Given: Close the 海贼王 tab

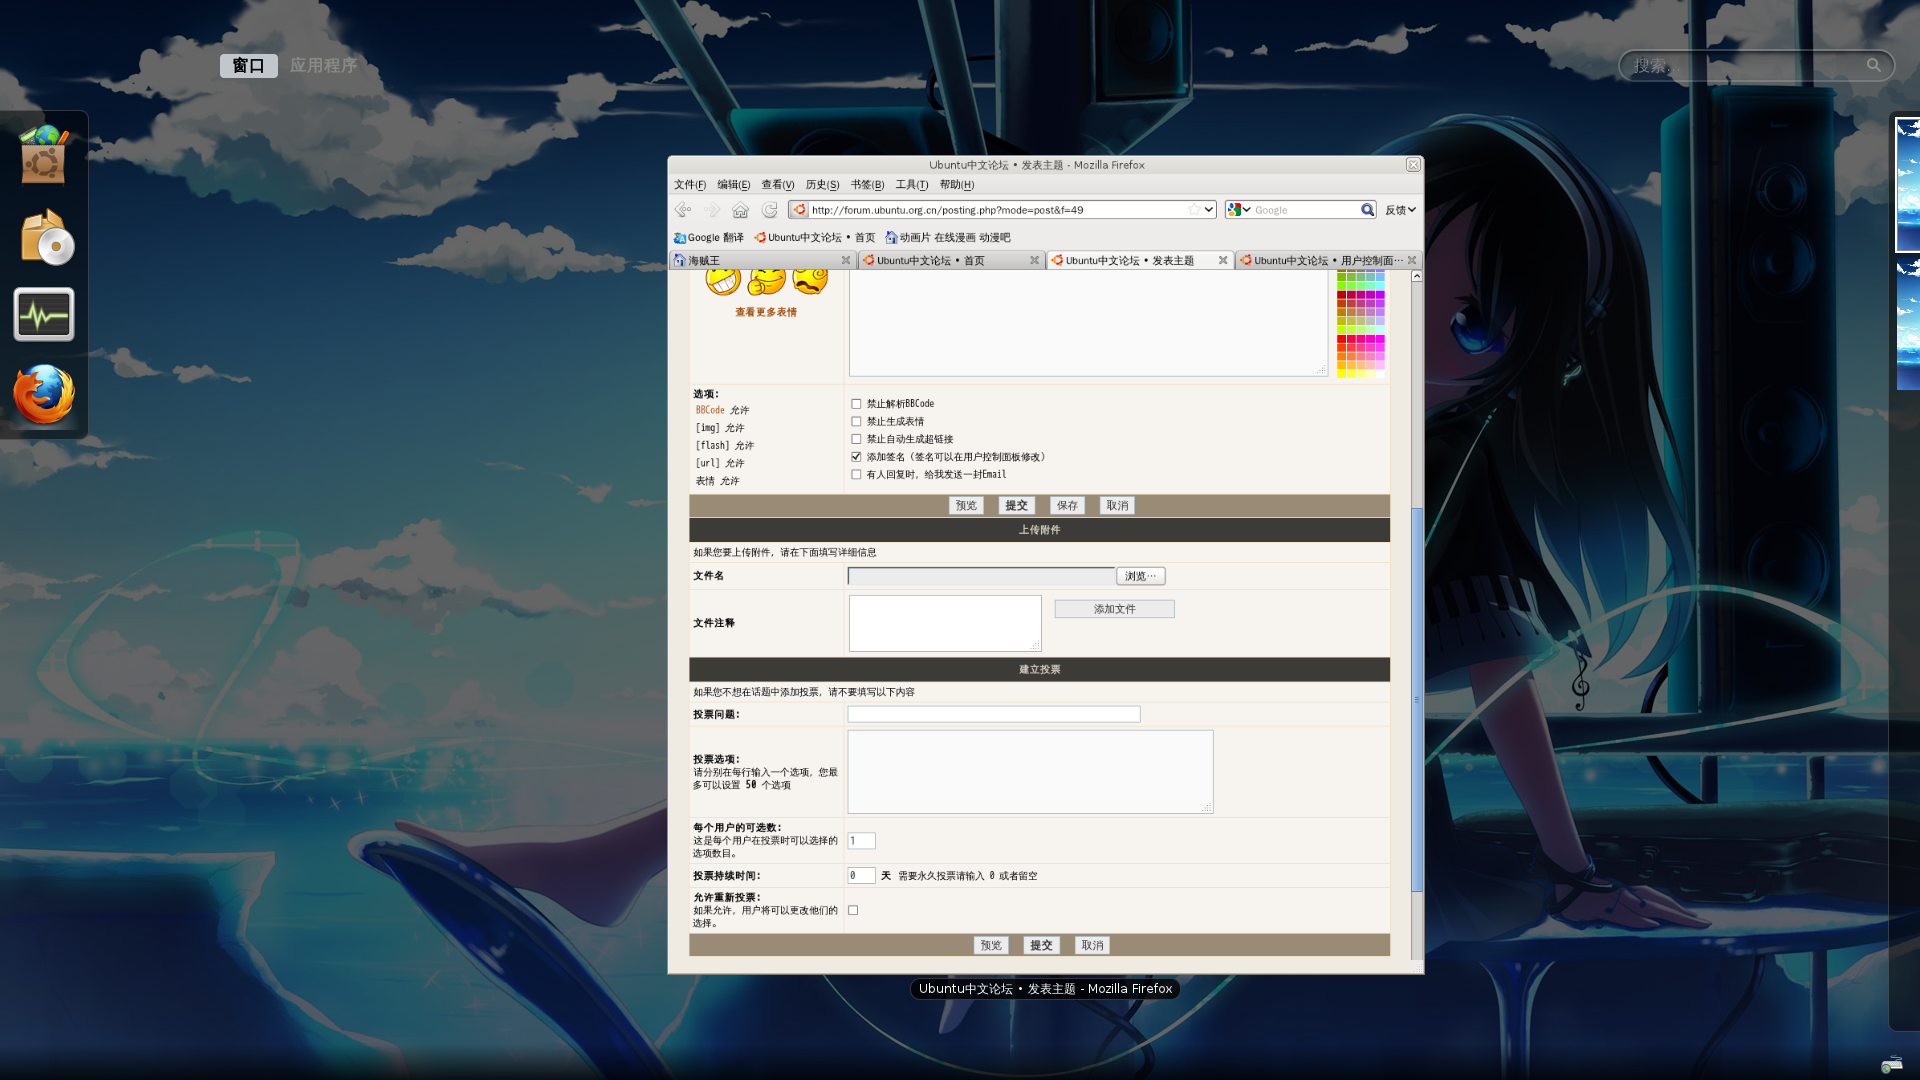Looking at the screenshot, I should pyautogui.click(x=846, y=260).
